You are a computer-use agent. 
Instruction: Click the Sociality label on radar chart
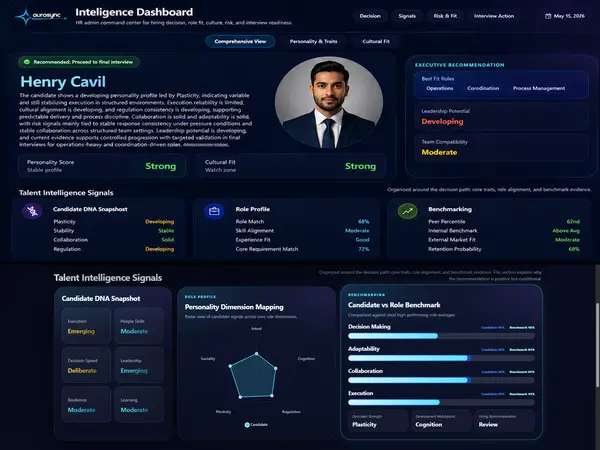coord(208,359)
